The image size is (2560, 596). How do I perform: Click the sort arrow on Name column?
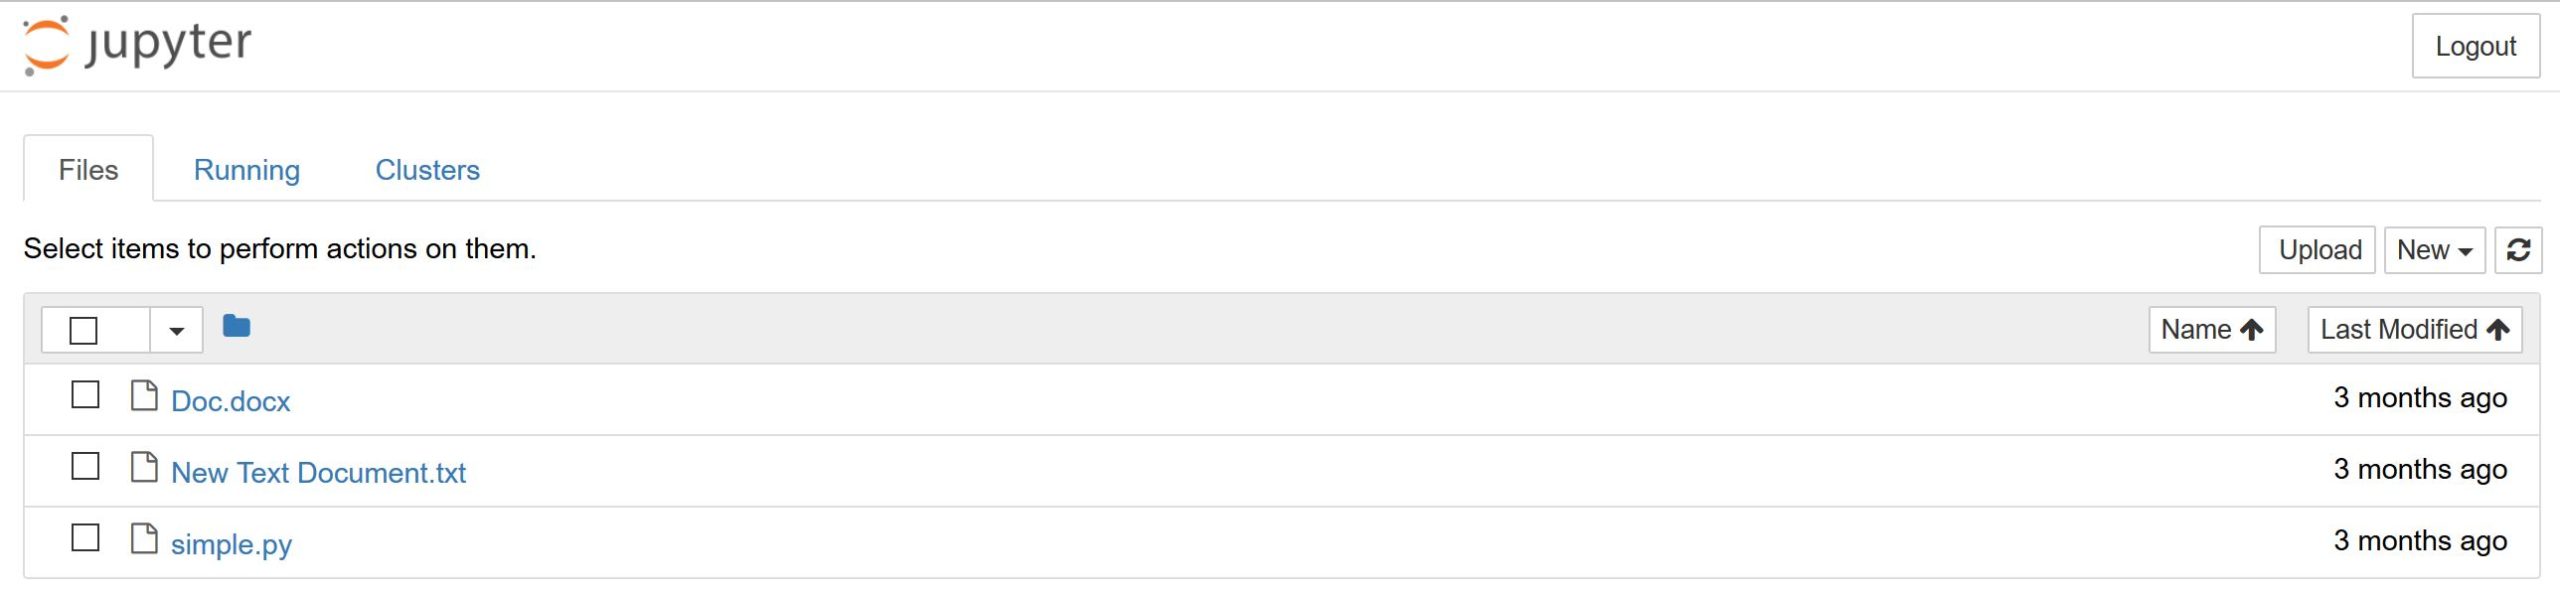(2251, 330)
